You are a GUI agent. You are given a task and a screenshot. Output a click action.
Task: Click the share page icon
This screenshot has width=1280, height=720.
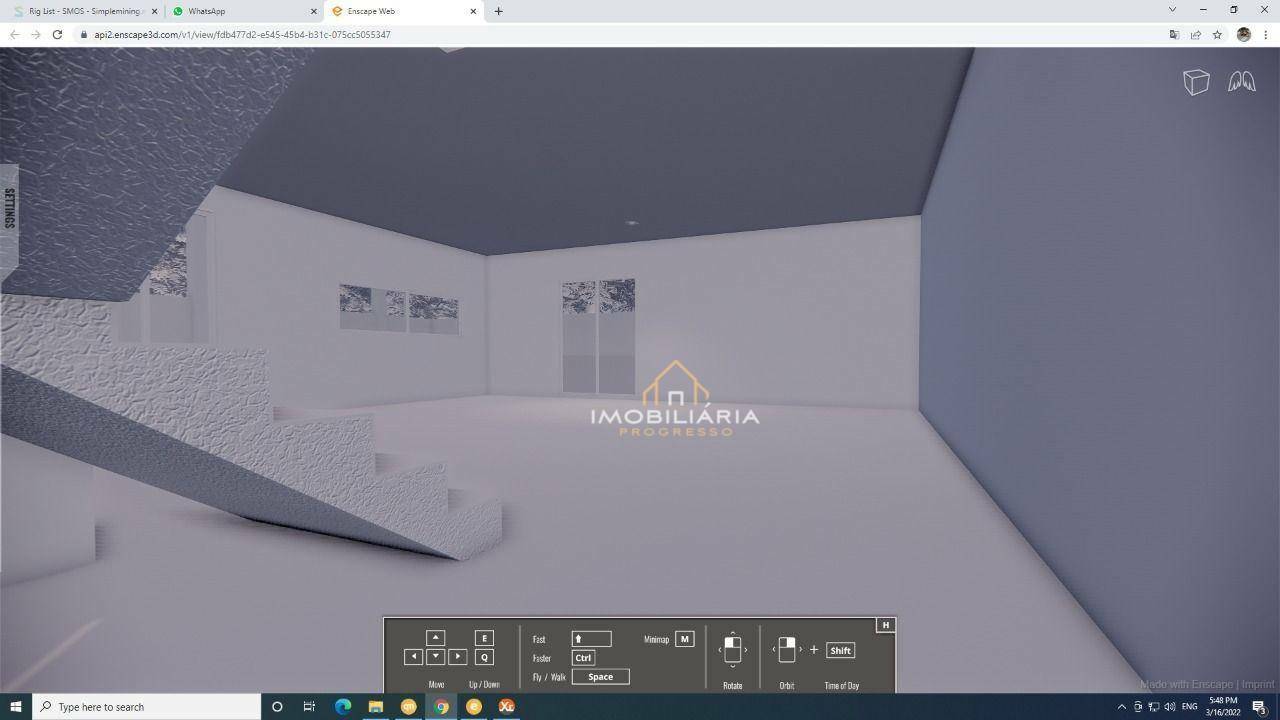click(1196, 34)
